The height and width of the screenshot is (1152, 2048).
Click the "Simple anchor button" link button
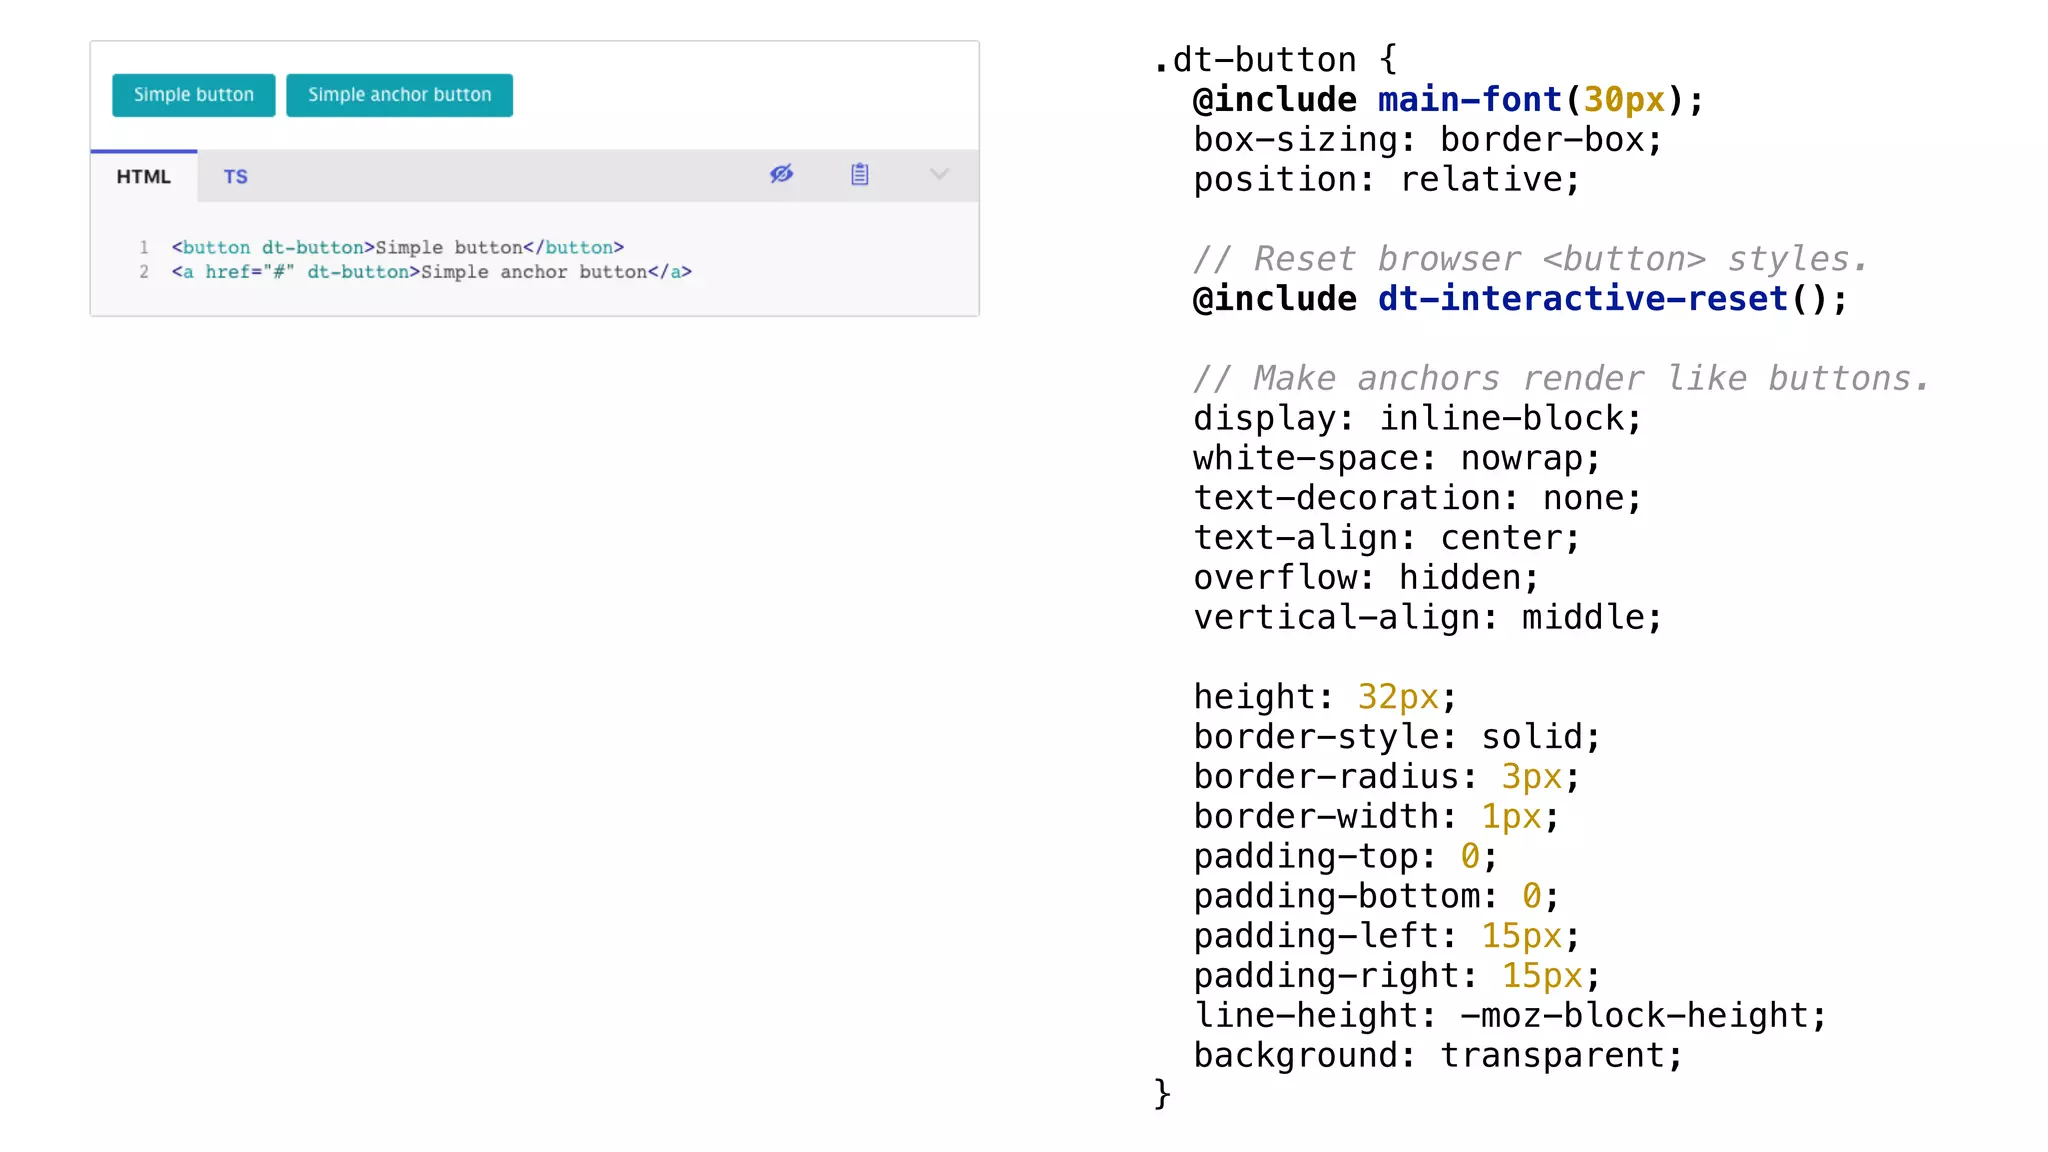coord(399,95)
